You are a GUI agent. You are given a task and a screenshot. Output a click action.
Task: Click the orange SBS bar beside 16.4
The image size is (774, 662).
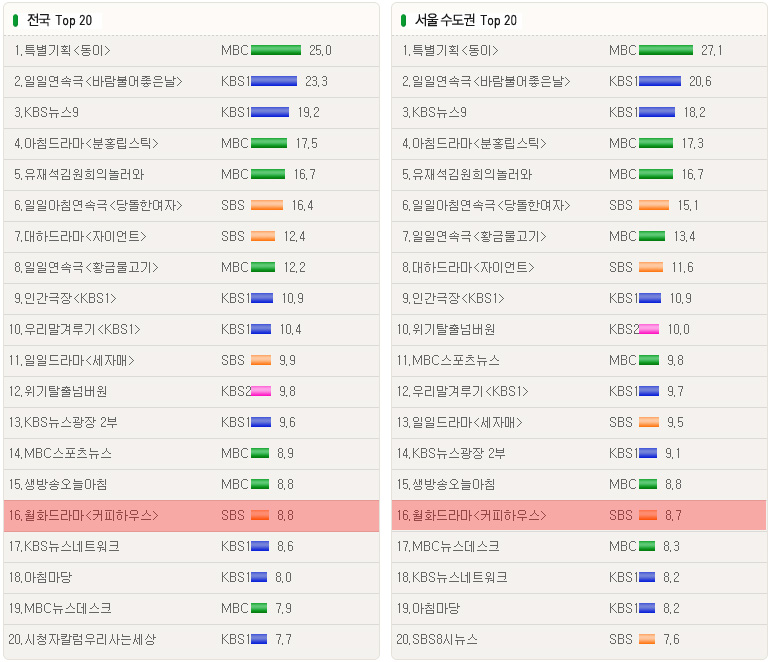point(267,205)
